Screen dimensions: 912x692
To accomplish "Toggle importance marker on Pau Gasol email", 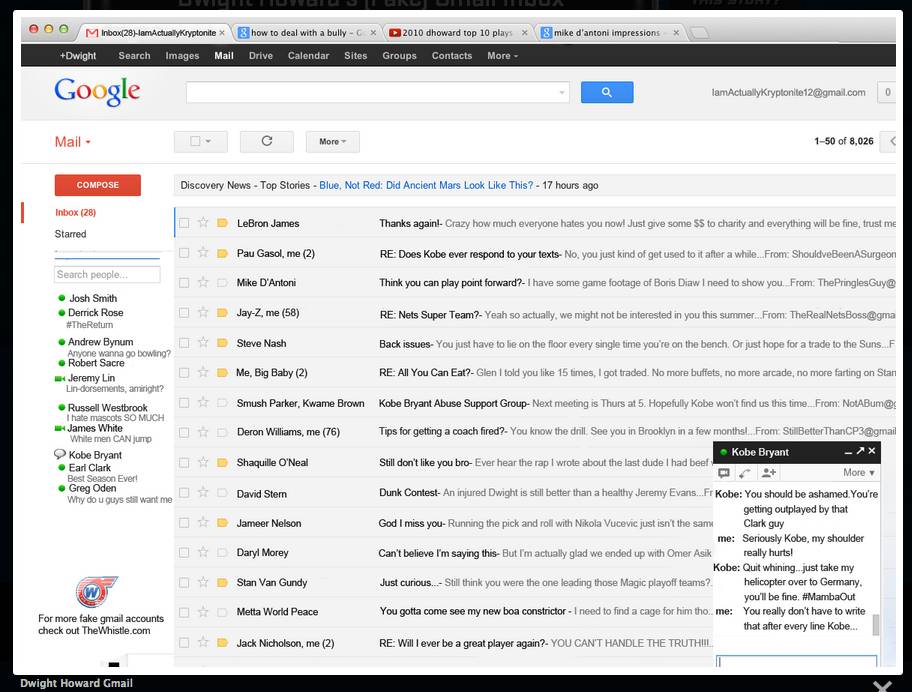I will click(x=222, y=253).
